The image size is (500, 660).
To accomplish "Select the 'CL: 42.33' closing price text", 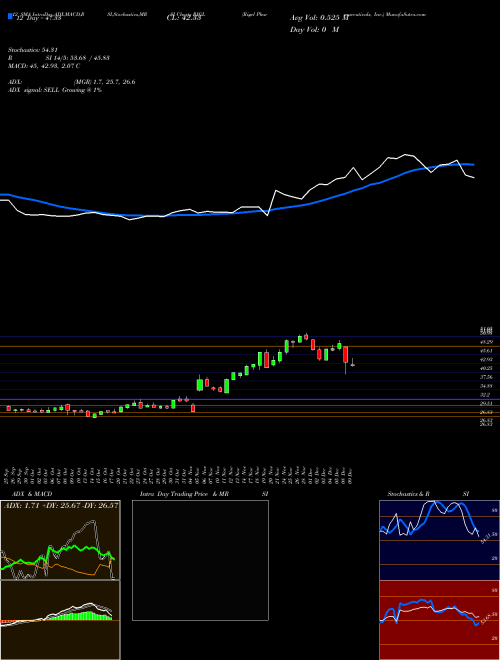I will point(184,18).
